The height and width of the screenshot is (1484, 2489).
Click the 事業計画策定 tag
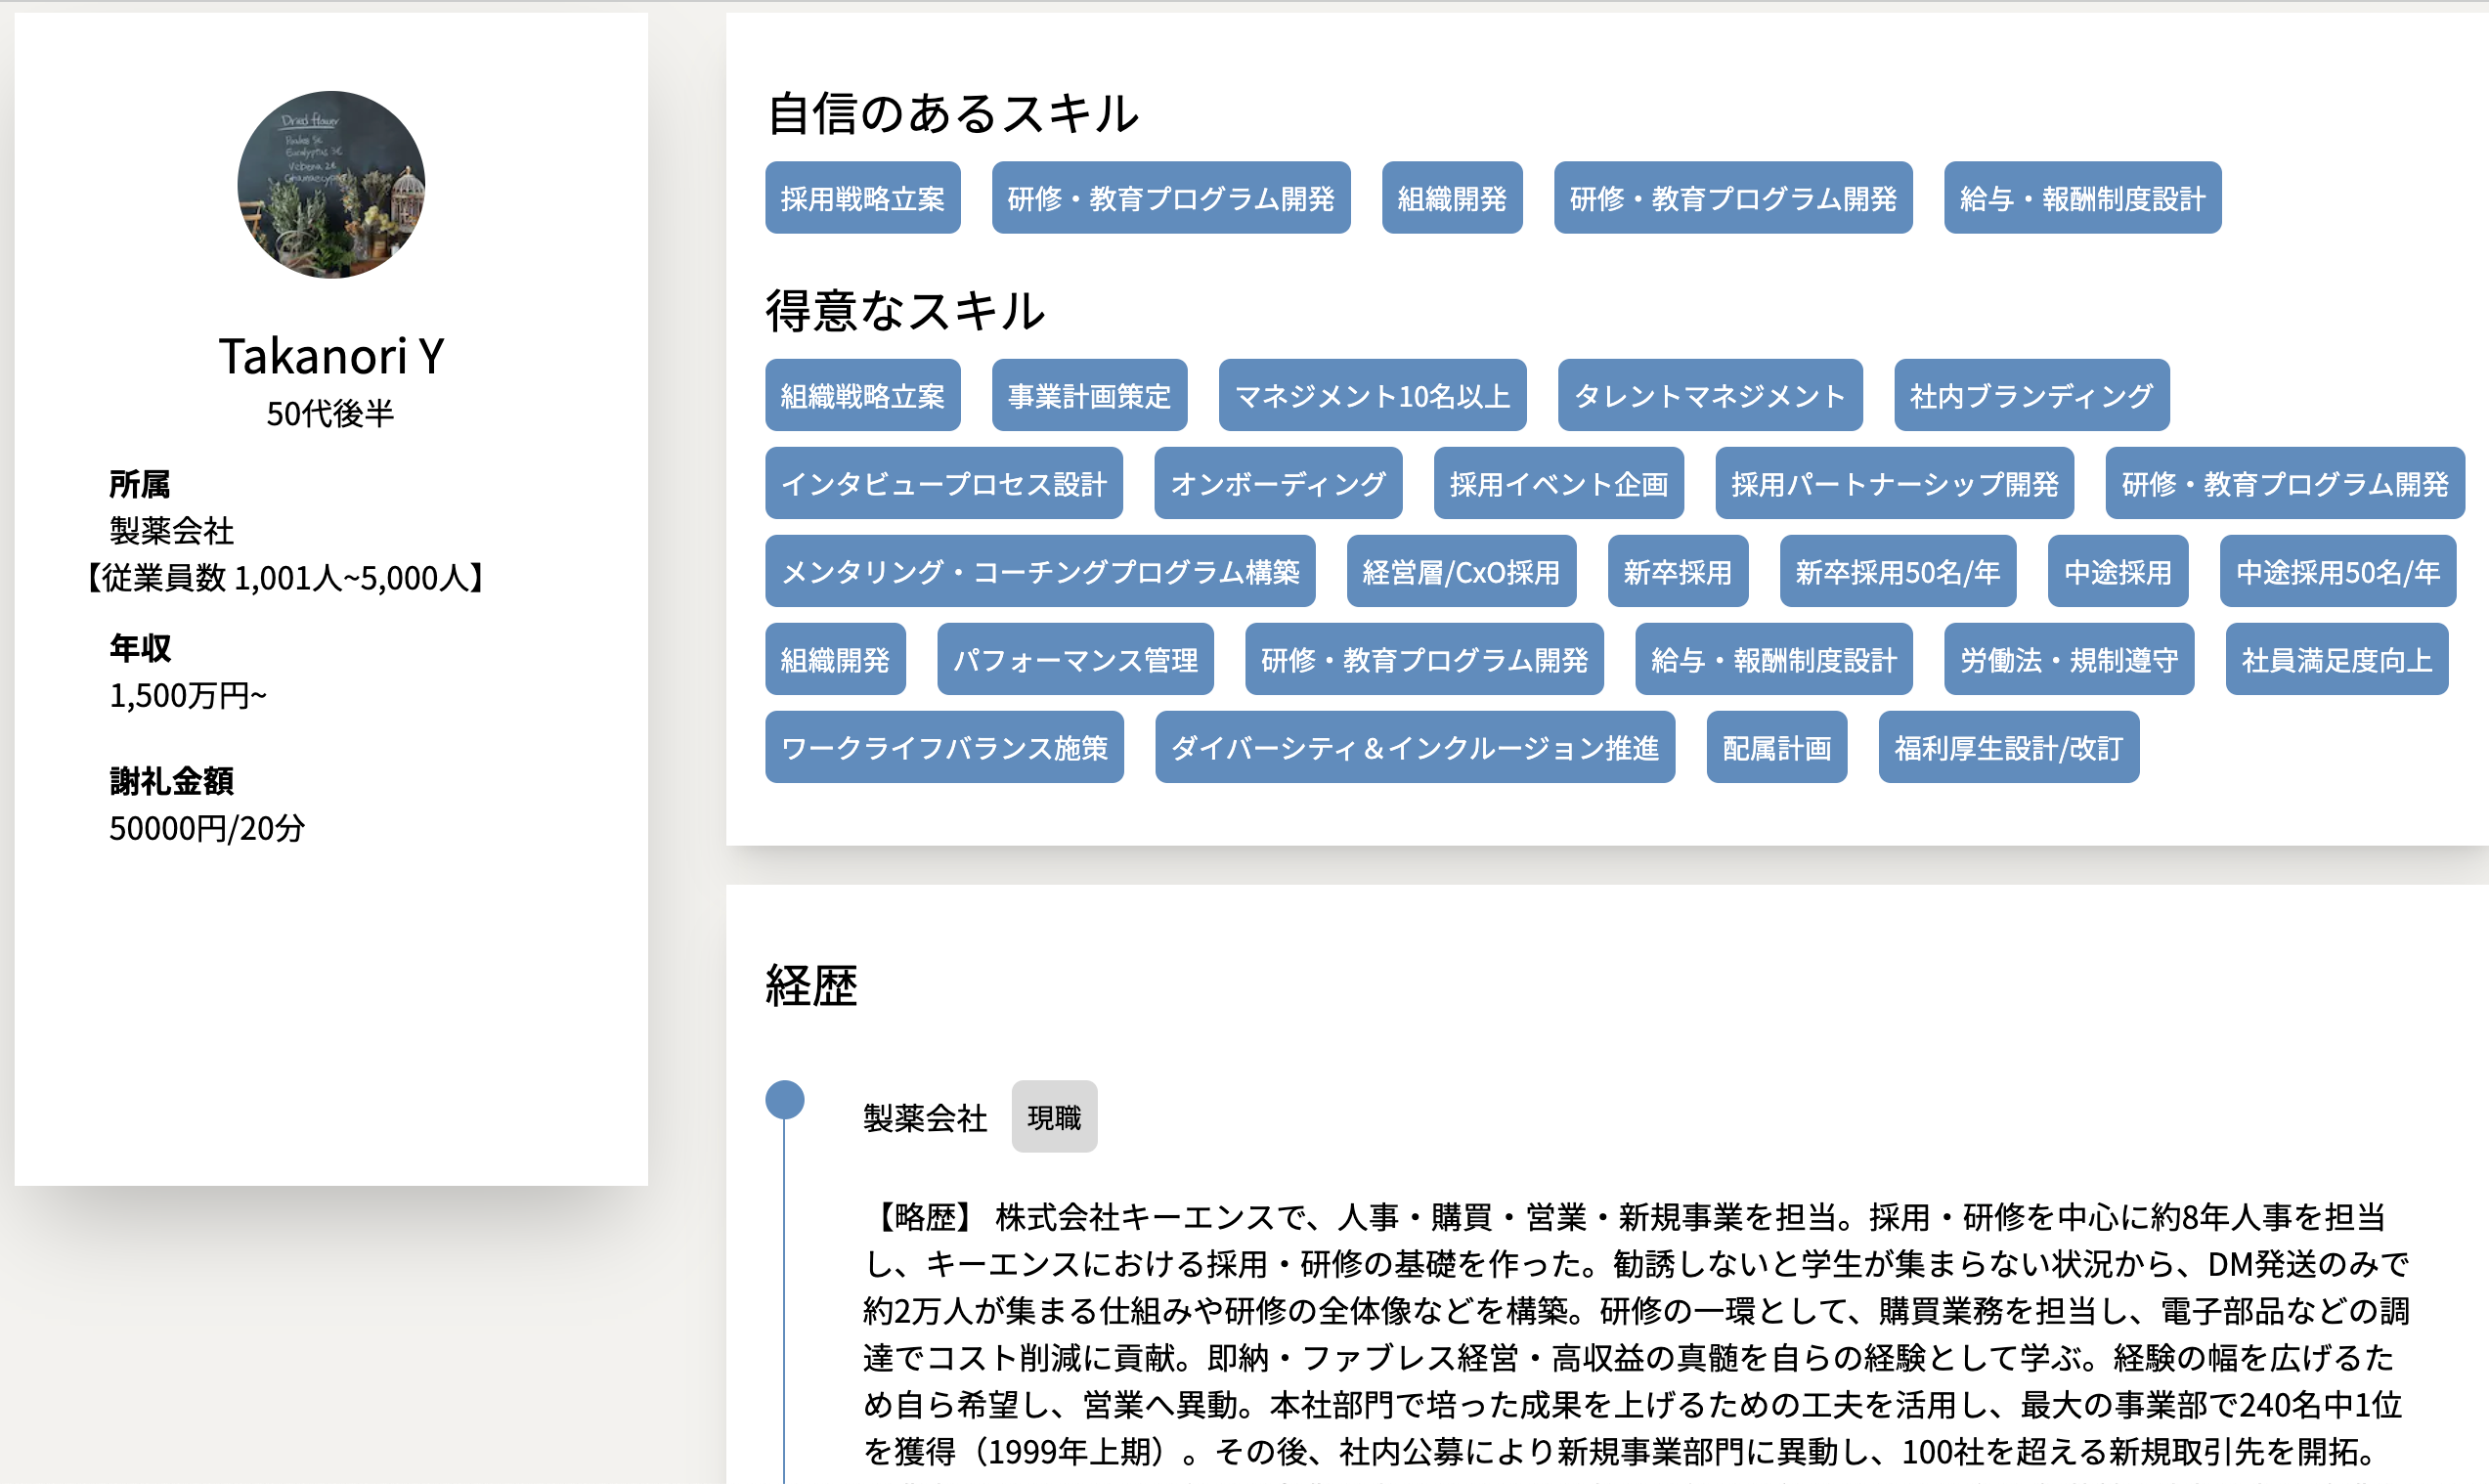1088,396
